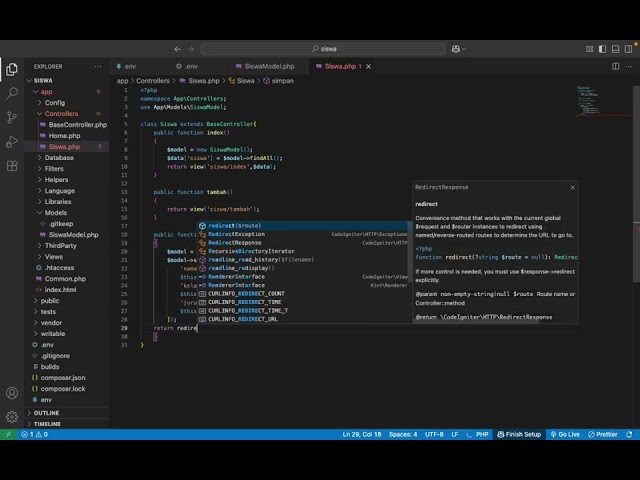
Task: Open Explorer Views and More Actions ellipsis
Action: click(x=98, y=67)
